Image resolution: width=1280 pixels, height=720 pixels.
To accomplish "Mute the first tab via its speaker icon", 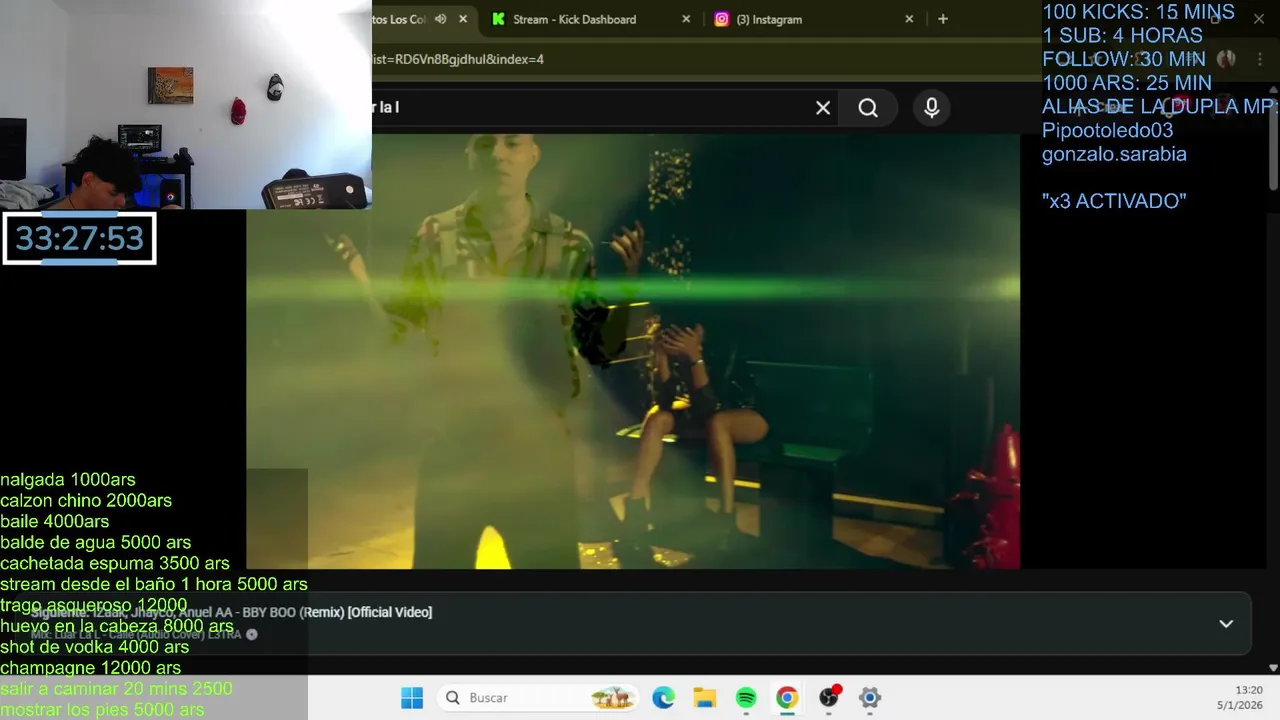I will pyautogui.click(x=440, y=19).
